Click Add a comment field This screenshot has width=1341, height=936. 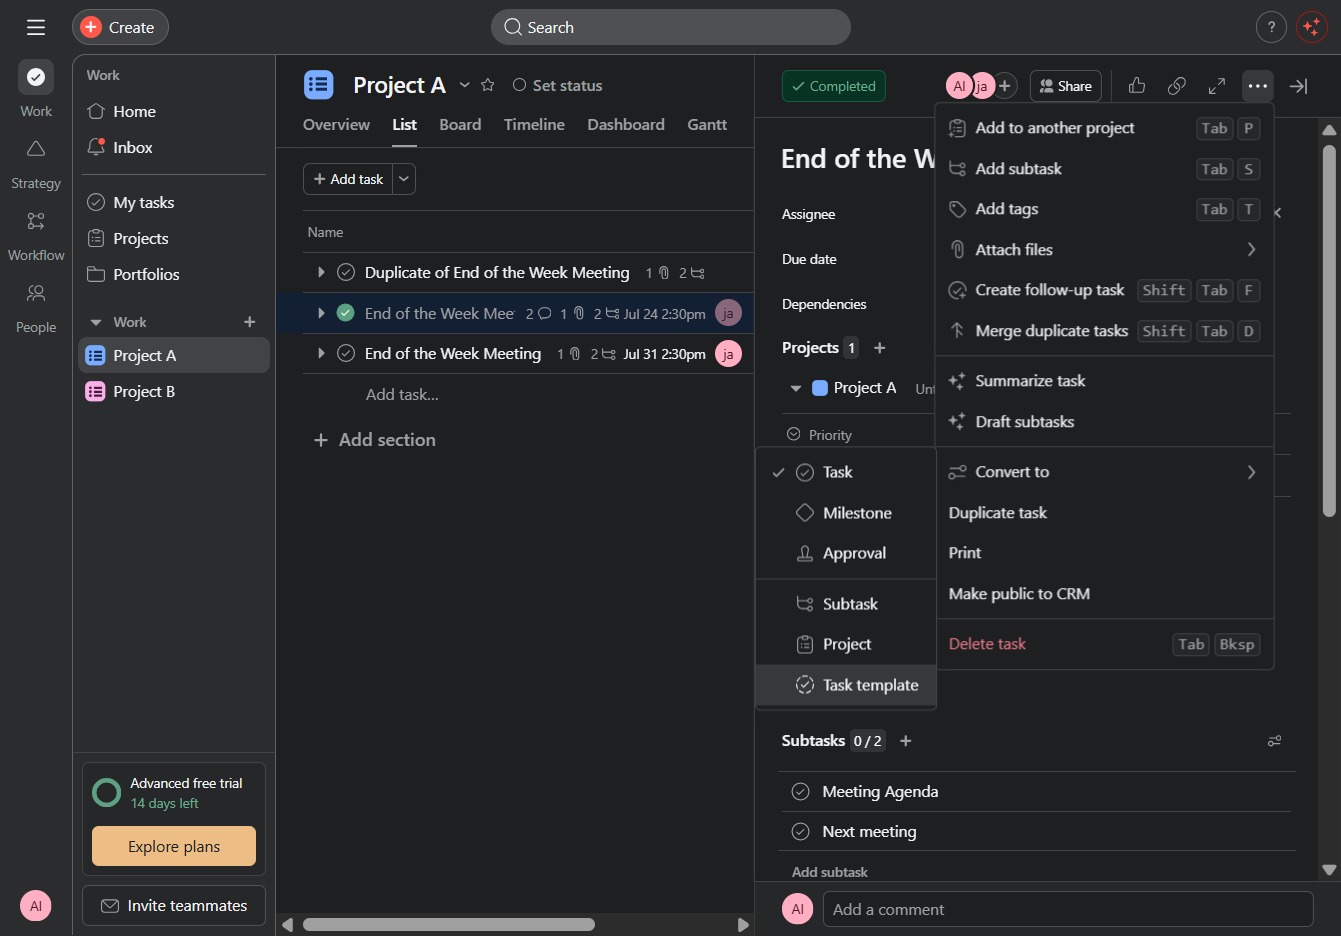1068,909
